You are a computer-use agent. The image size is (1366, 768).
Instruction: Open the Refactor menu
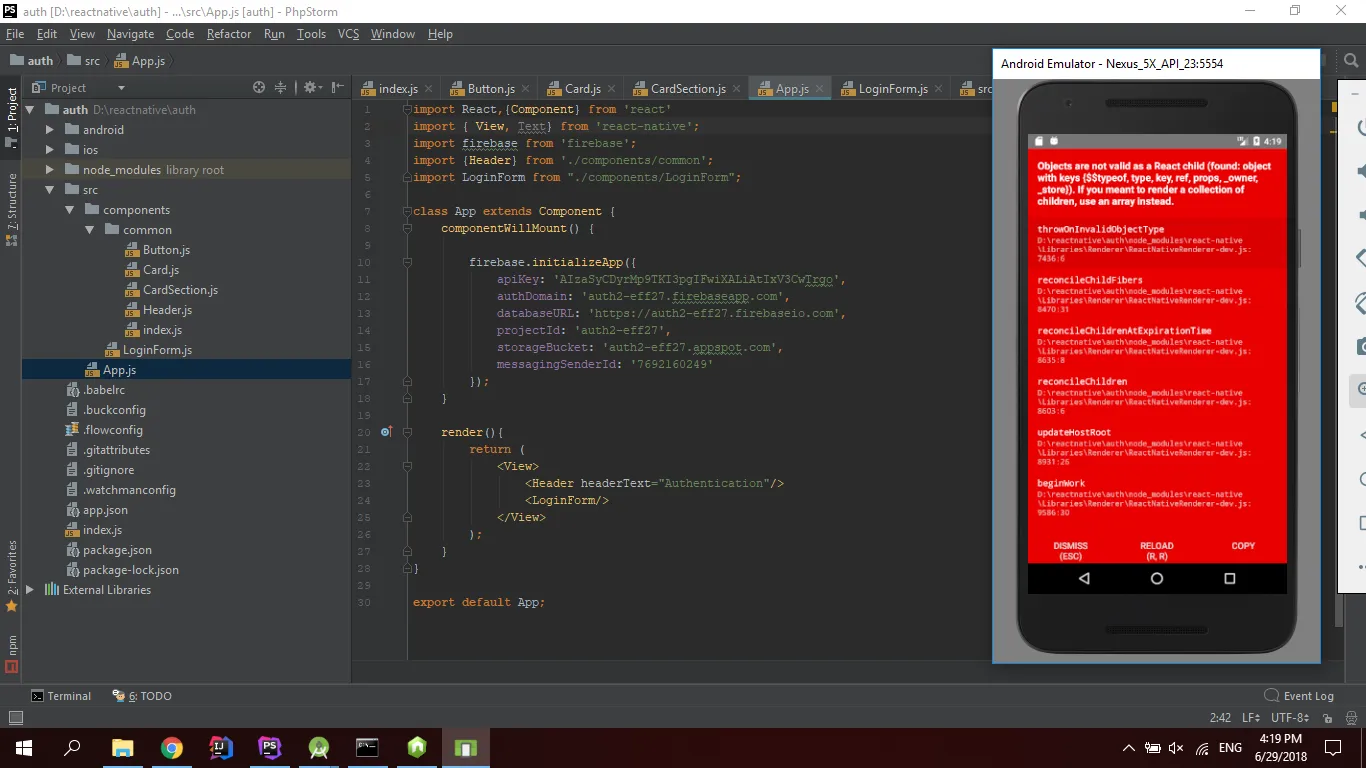point(229,34)
